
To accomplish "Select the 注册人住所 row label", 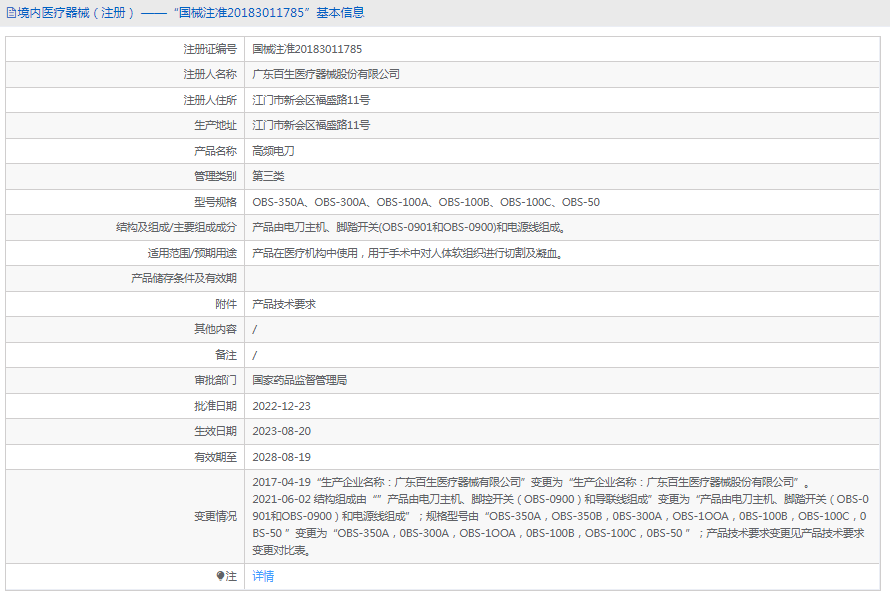I will click(x=210, y=100).
